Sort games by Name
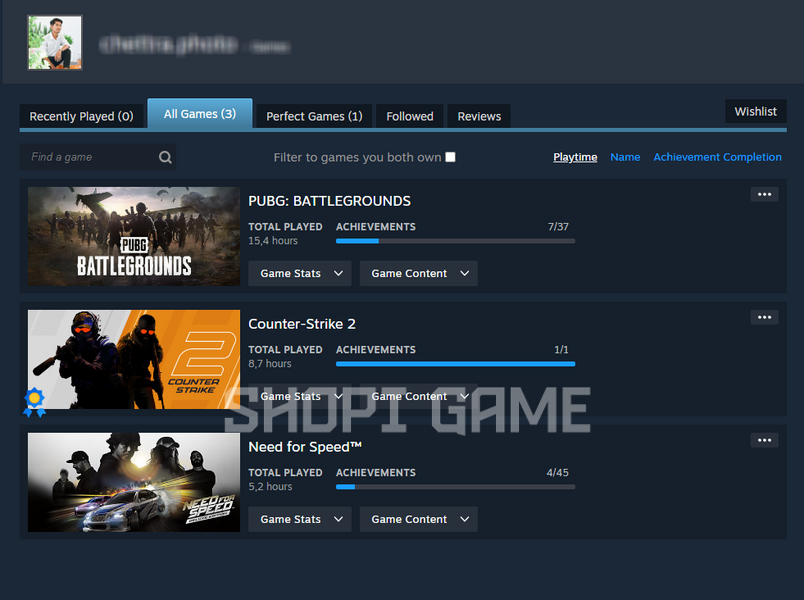The width and height of the screenshot is (804, 600). [625, 157]
